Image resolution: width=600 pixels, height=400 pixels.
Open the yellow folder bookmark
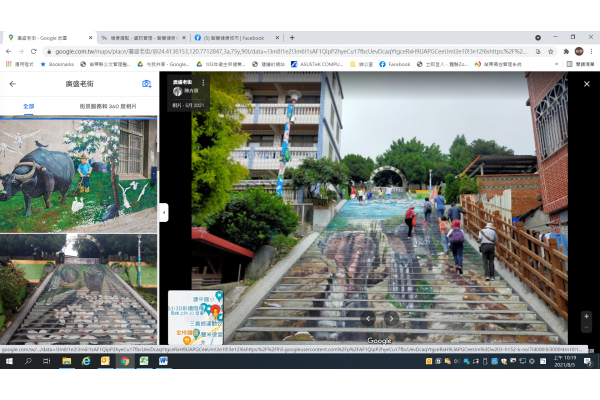(361, 64)
